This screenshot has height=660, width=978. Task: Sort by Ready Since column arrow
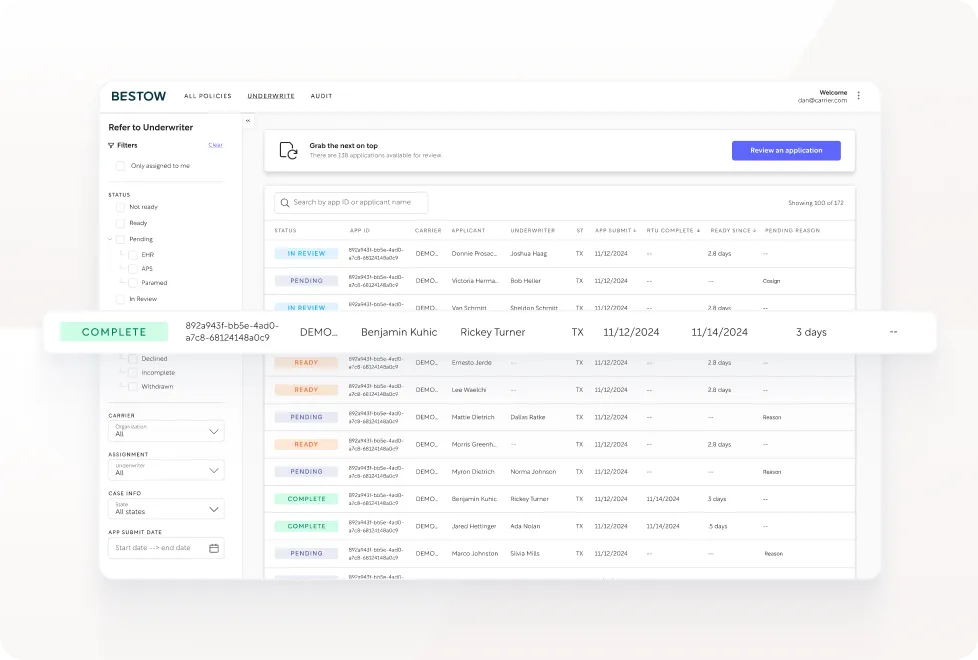(754, 231)
